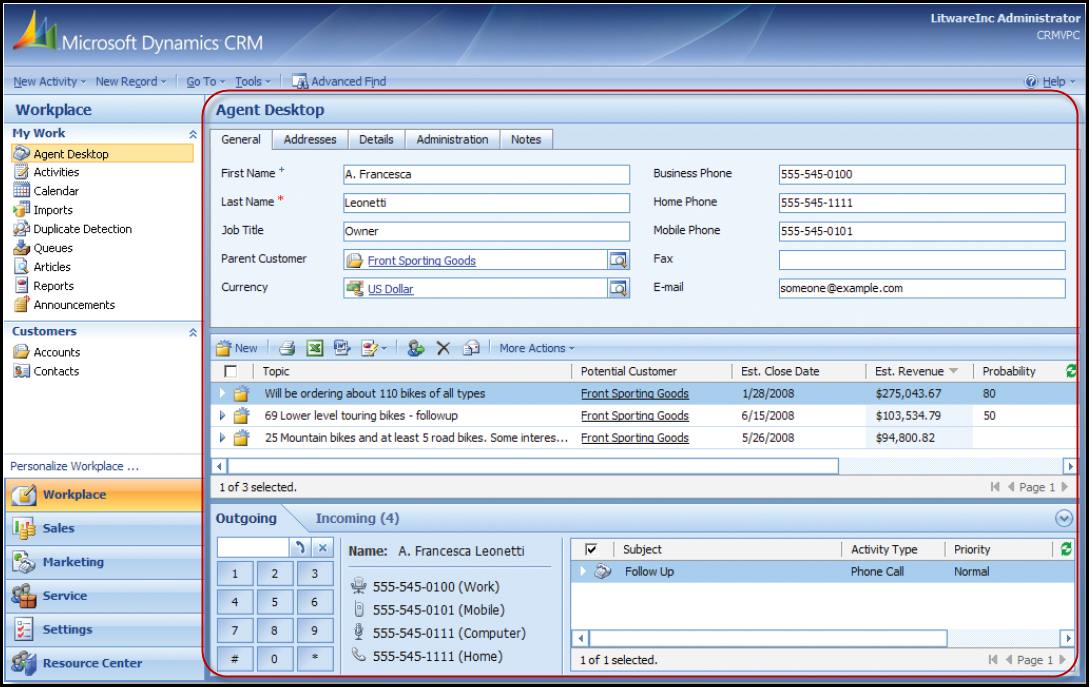This screenshot has height=687, width=1089.
Task: Click New button in grid toolbar
Action: point(237,348)
